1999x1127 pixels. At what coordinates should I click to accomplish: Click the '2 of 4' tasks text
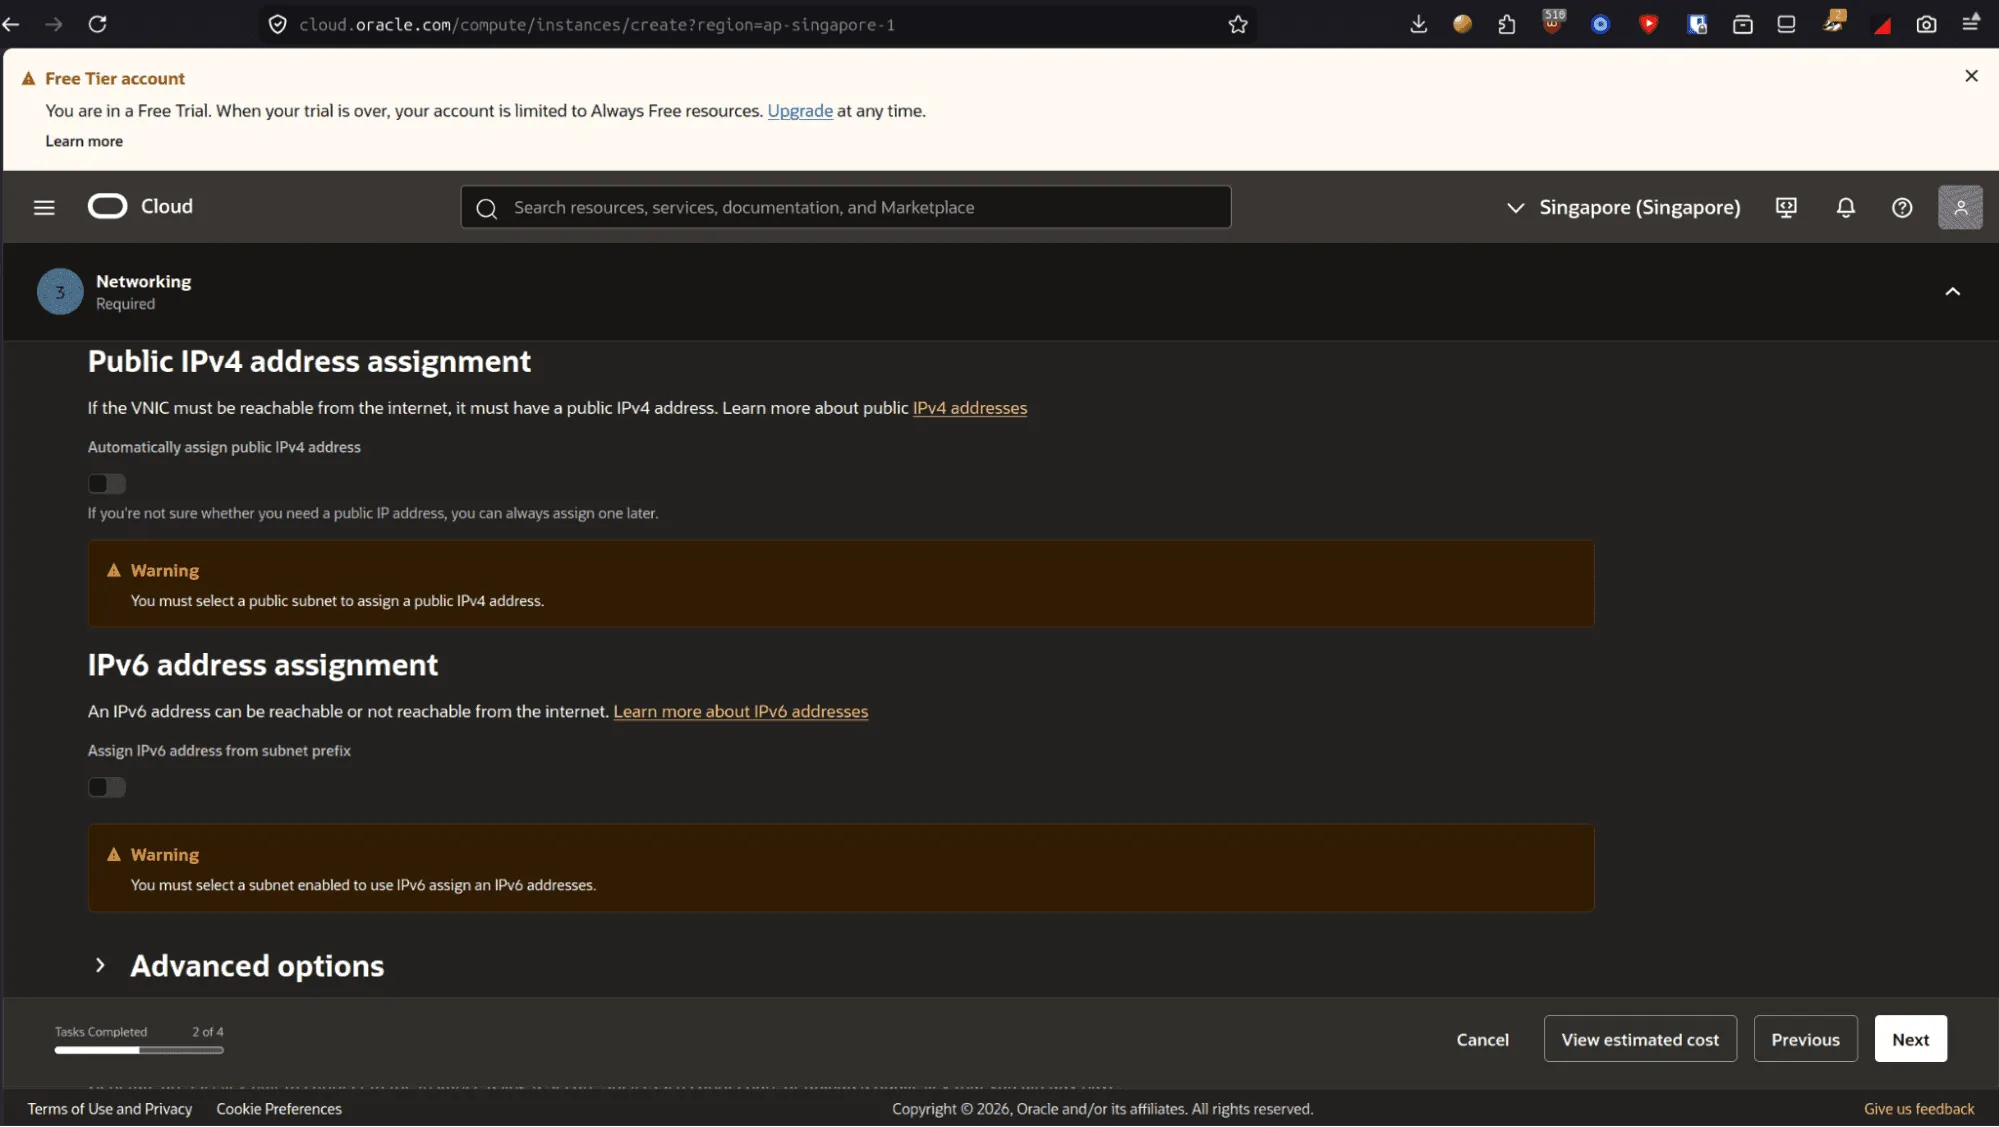click(x=208, y=1032)
